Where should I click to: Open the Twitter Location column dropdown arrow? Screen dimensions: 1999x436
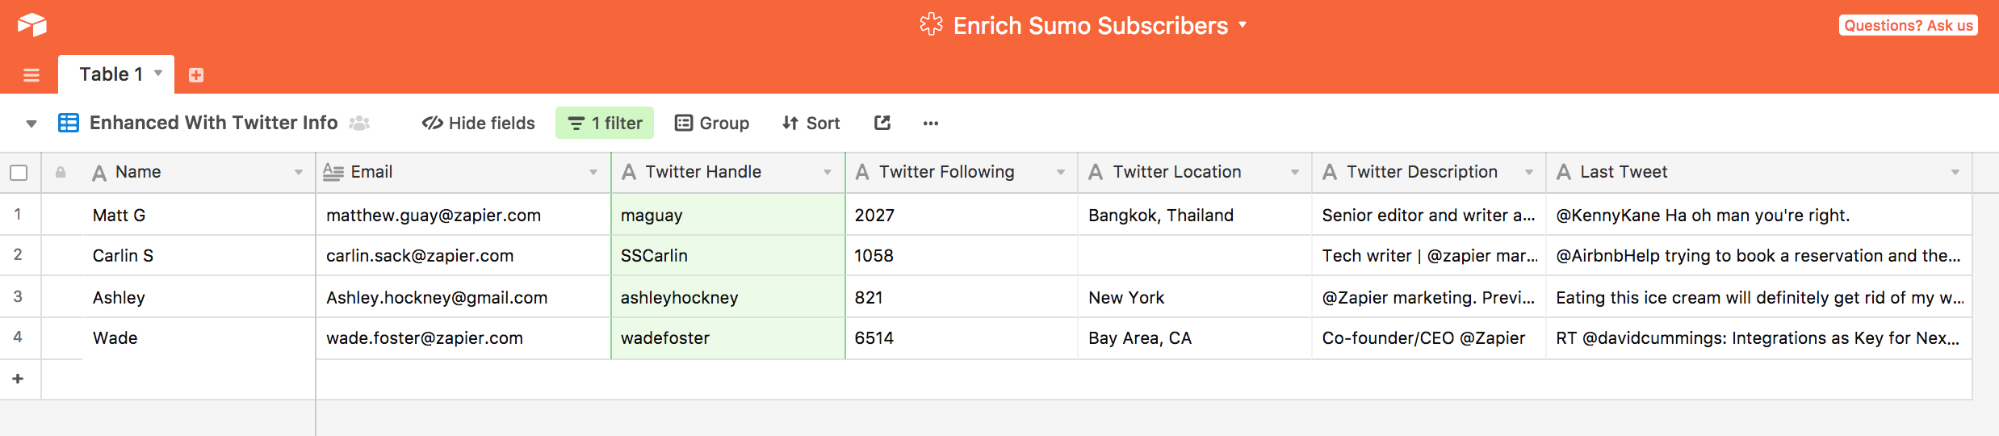point(1295,173)
